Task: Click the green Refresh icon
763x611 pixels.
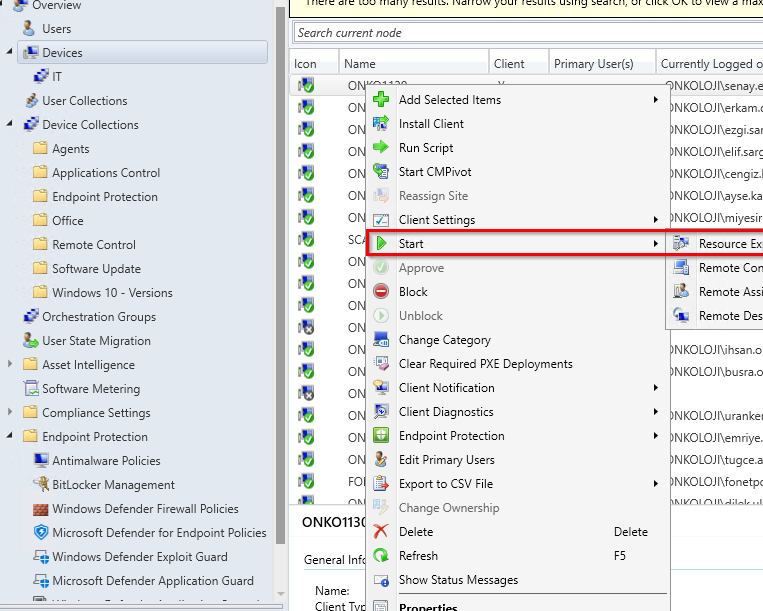Action: [381, 555]
